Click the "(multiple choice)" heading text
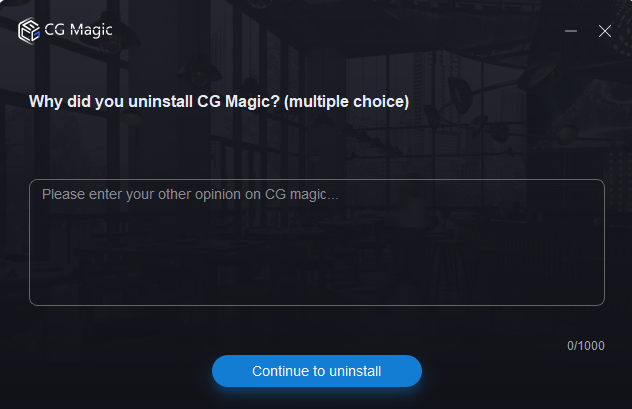632x409 pixels. coord(347,102)
